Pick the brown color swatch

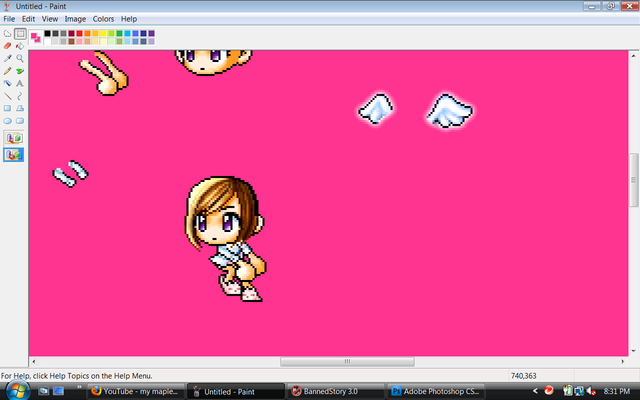(x=71, y=41)
